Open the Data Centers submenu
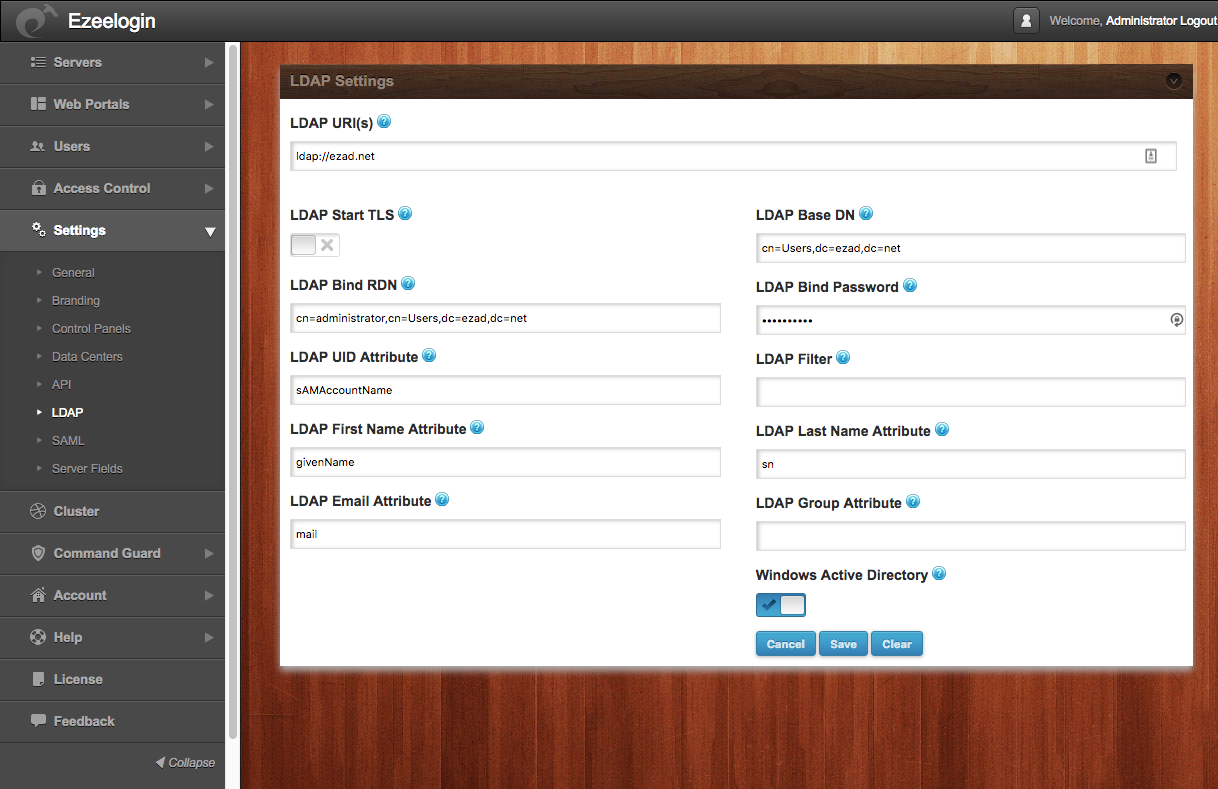Screen dimensions: 1218x789 point(87,356)
